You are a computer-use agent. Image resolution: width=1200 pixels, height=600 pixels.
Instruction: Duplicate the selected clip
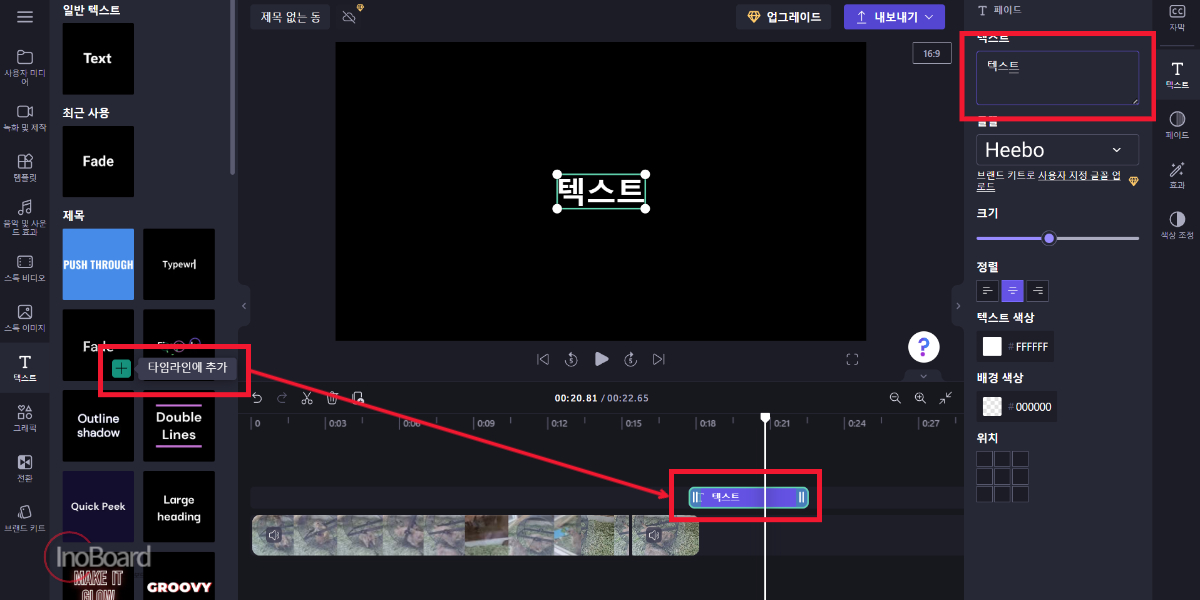[x=357, y=398]
